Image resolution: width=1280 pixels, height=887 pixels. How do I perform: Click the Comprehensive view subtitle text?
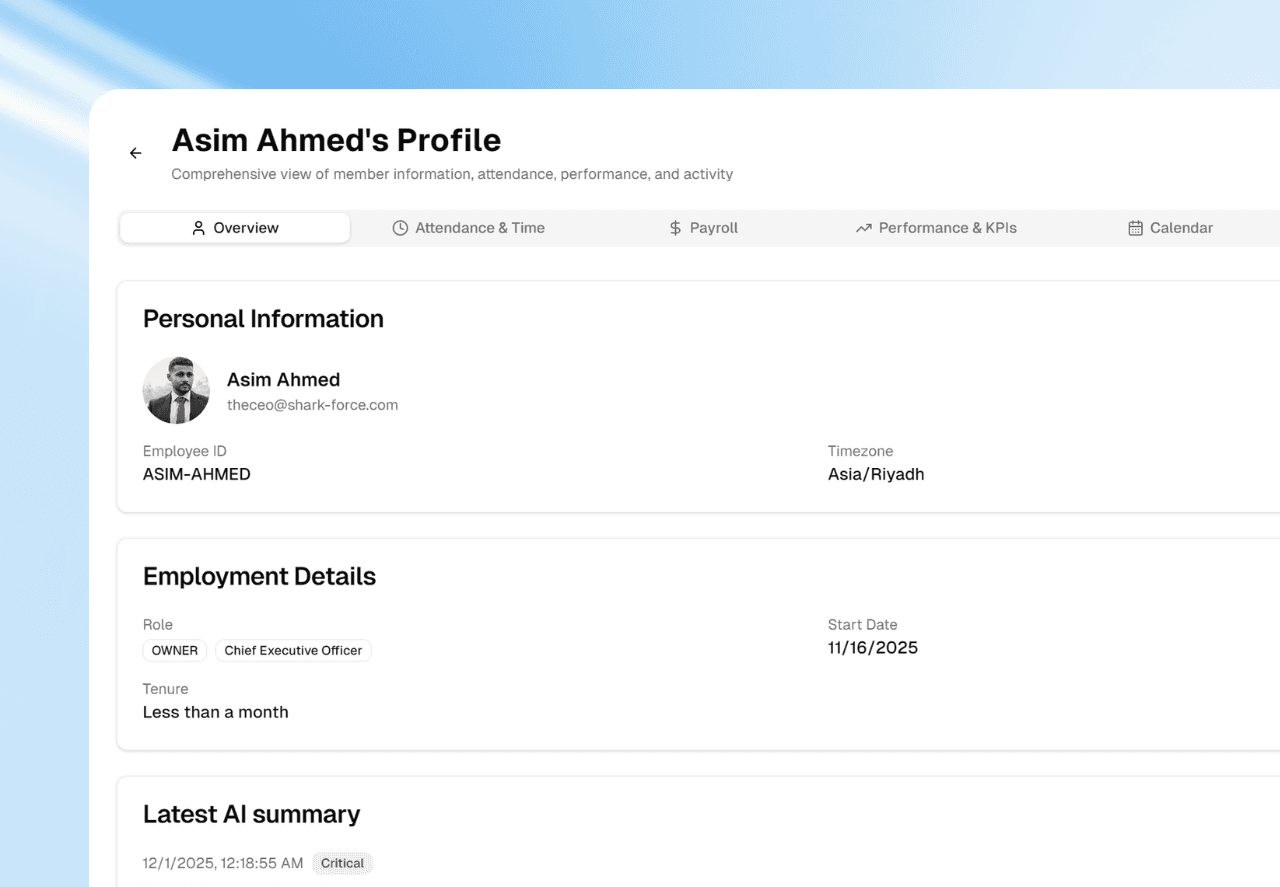coord(452,174)
